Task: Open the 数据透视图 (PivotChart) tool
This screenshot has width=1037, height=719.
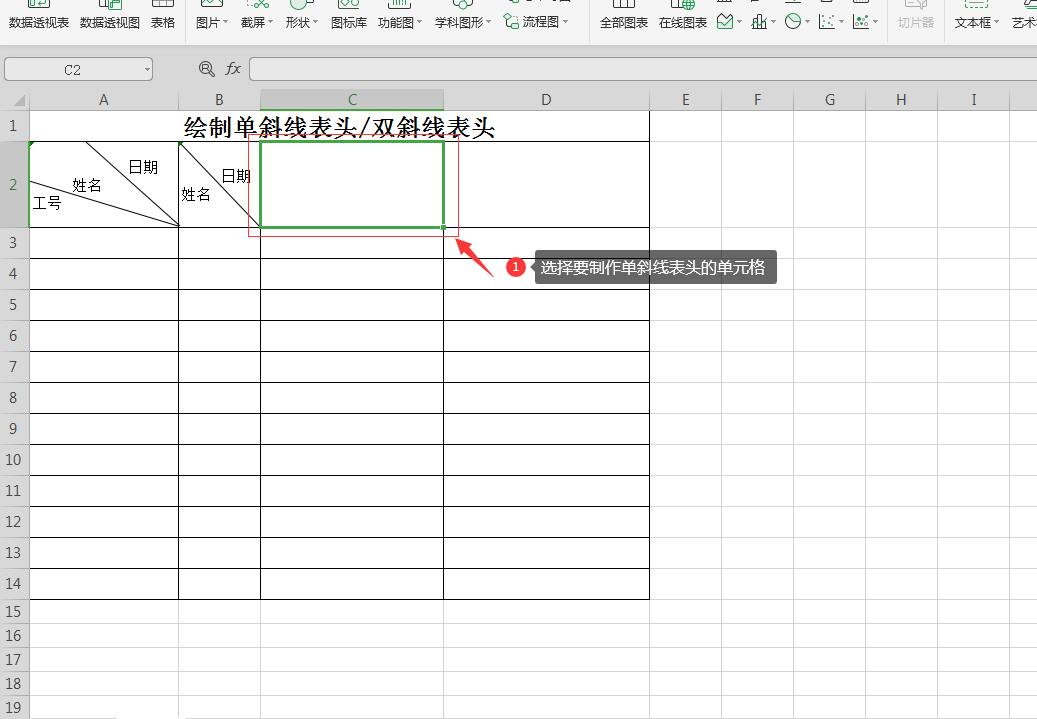Action: [x=110, y=22]
